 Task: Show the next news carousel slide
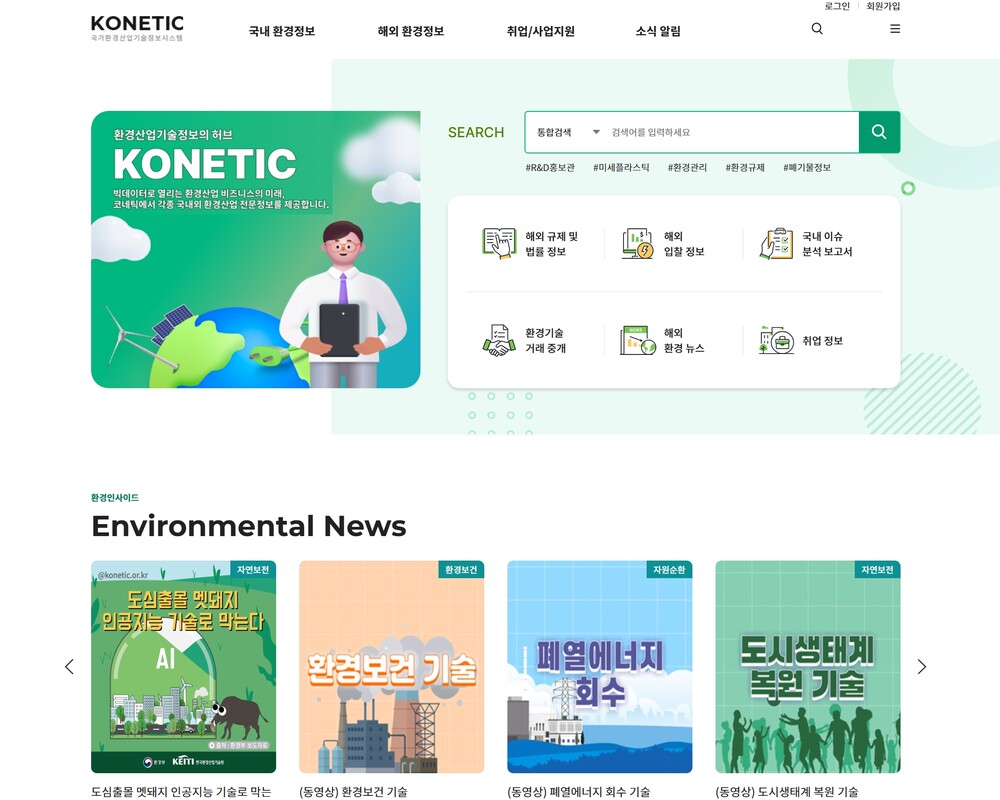[921, 667]
